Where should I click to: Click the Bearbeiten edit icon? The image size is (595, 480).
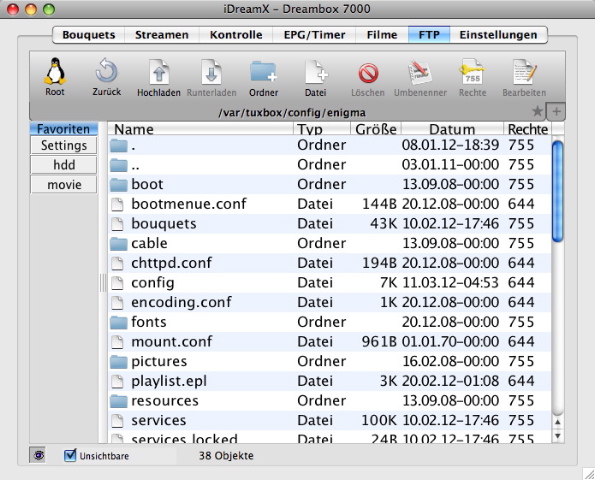(x=524, y=71)
